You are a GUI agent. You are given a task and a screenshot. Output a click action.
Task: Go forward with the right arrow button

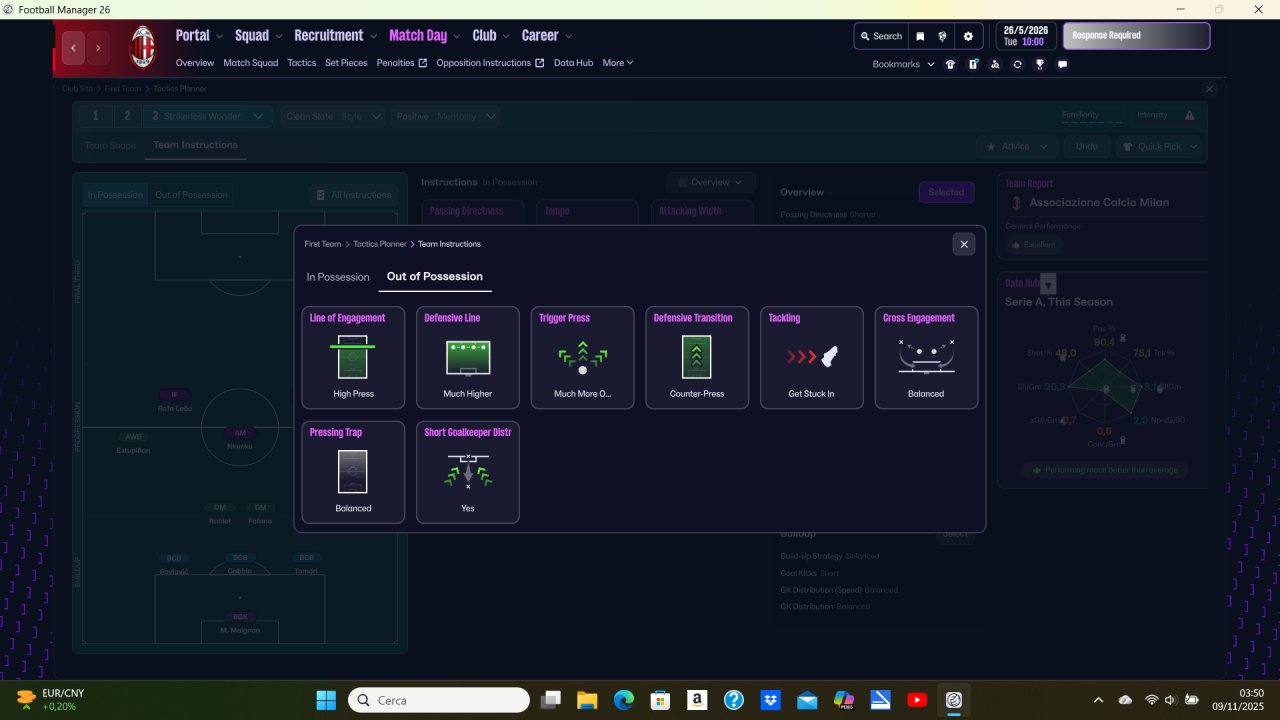[98, 47]
